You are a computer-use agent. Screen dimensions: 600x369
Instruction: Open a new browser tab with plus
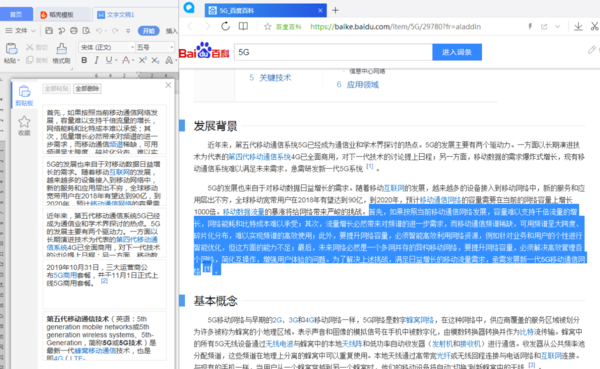(335, 10)
